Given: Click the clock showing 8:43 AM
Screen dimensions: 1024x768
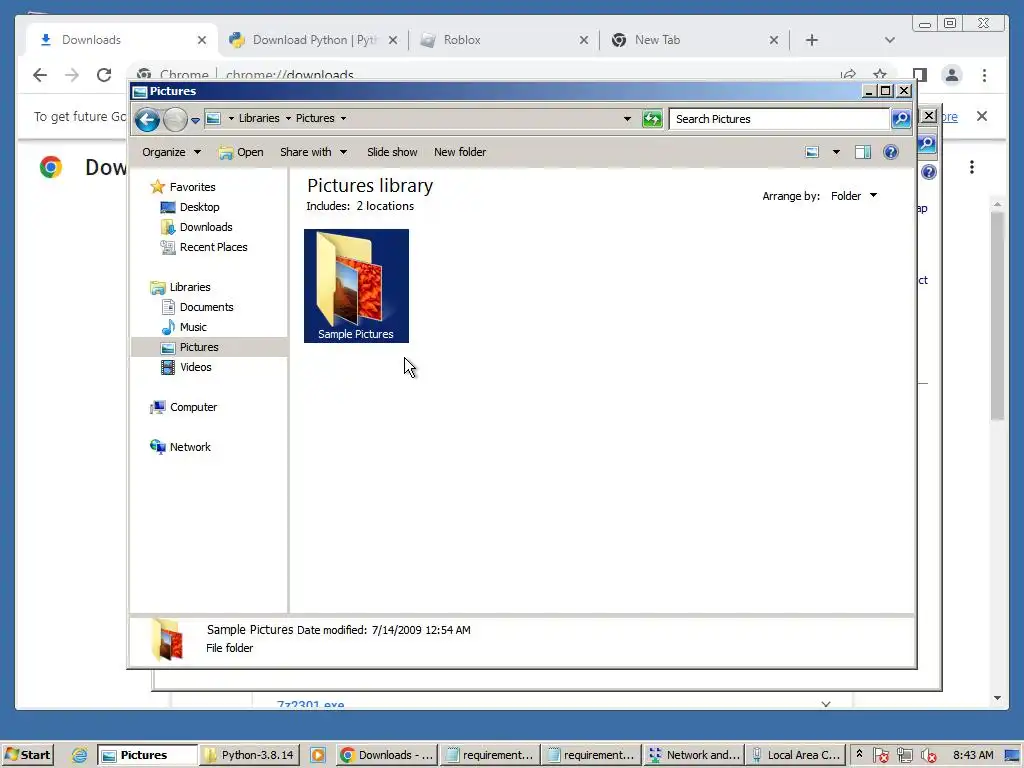Looking at the screenshot, I should point(972,755).
